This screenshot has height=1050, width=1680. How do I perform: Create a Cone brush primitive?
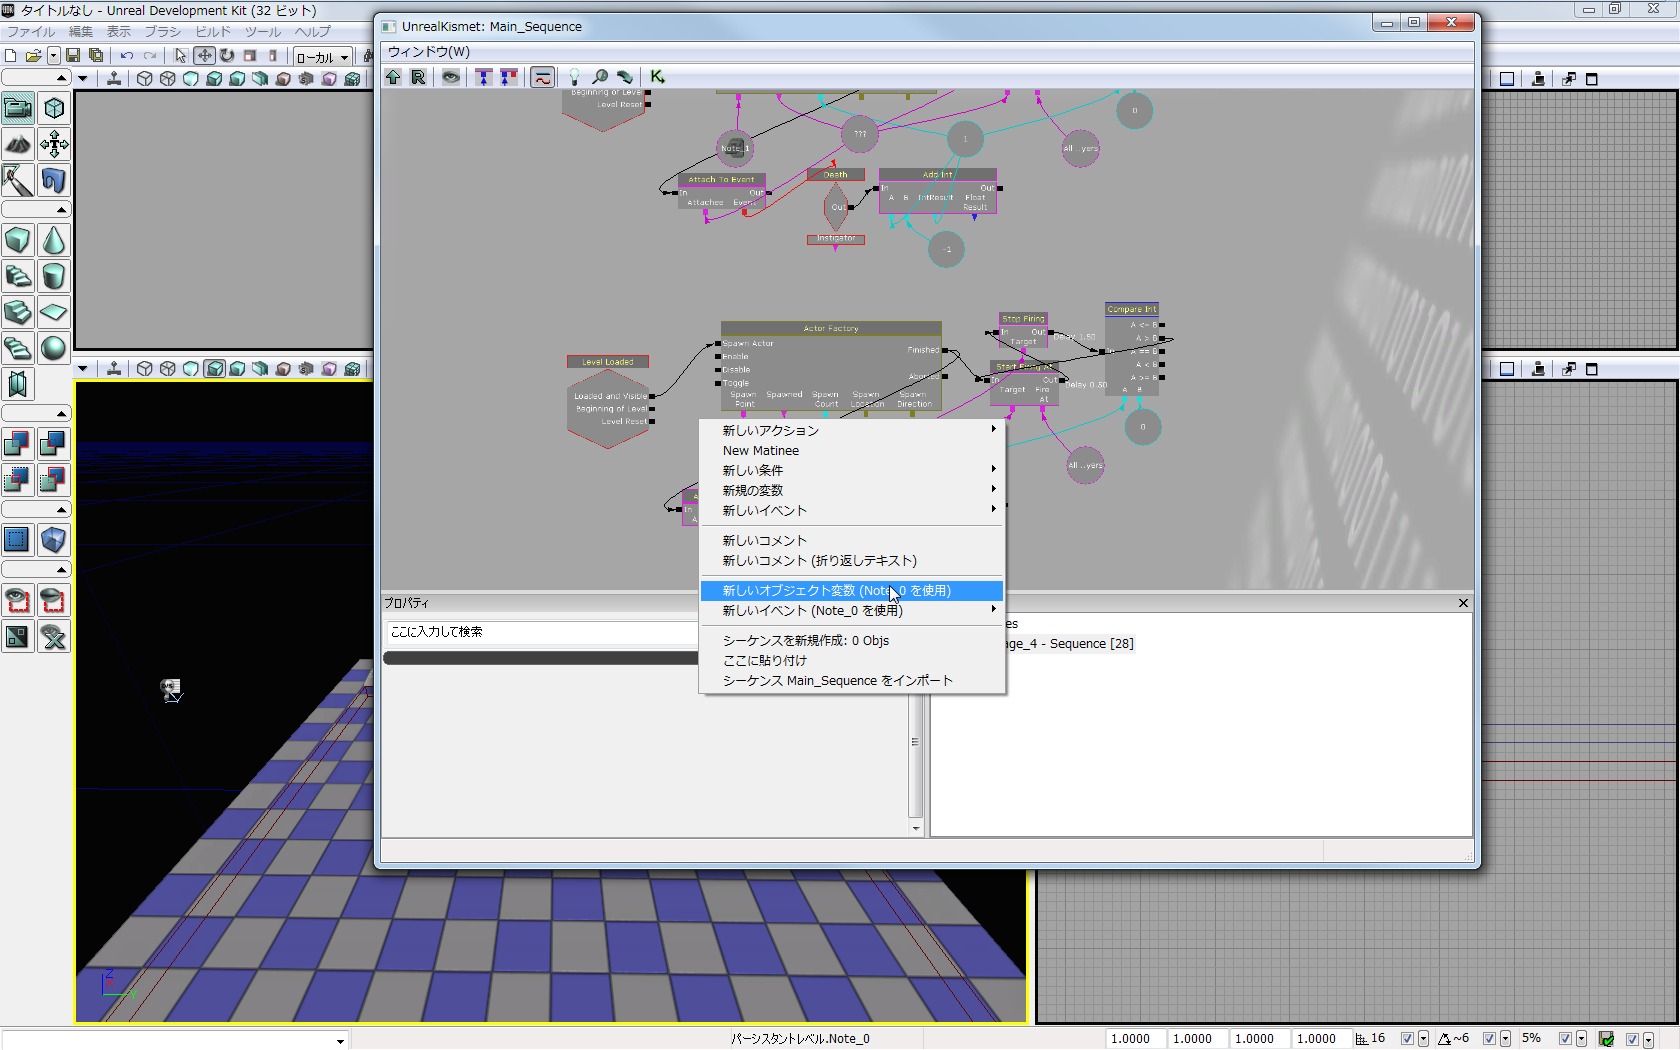point(54,241)
